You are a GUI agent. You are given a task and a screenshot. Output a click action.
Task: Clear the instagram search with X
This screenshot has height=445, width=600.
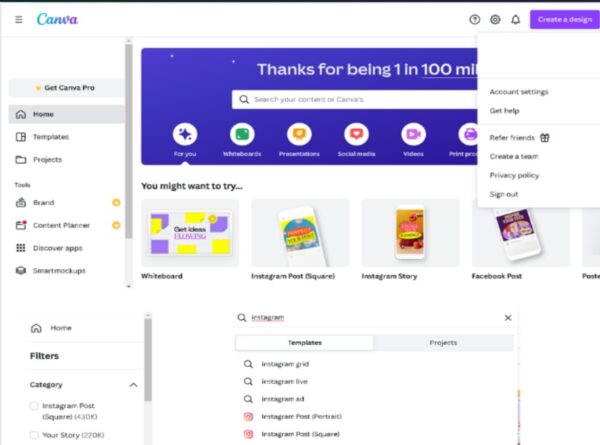[x=507, y=318]
